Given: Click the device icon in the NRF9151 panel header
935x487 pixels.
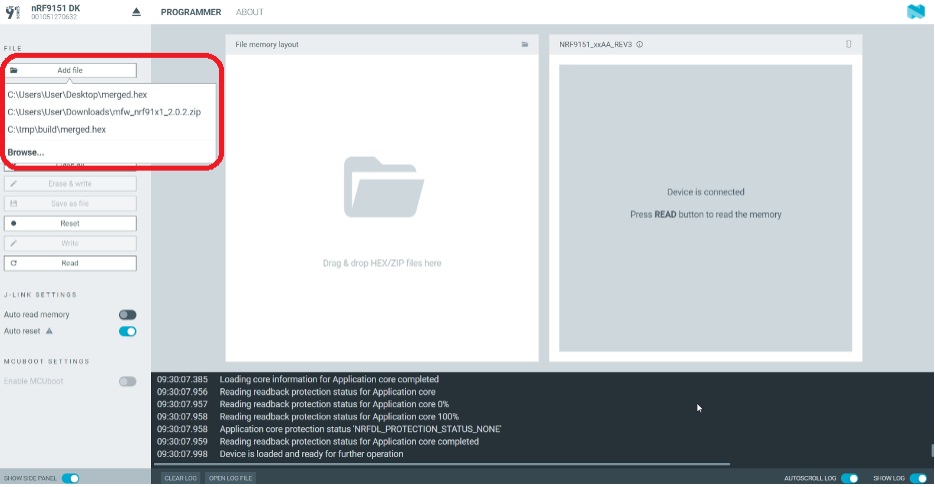Looking at the screenshot, I should click(848, 44).
